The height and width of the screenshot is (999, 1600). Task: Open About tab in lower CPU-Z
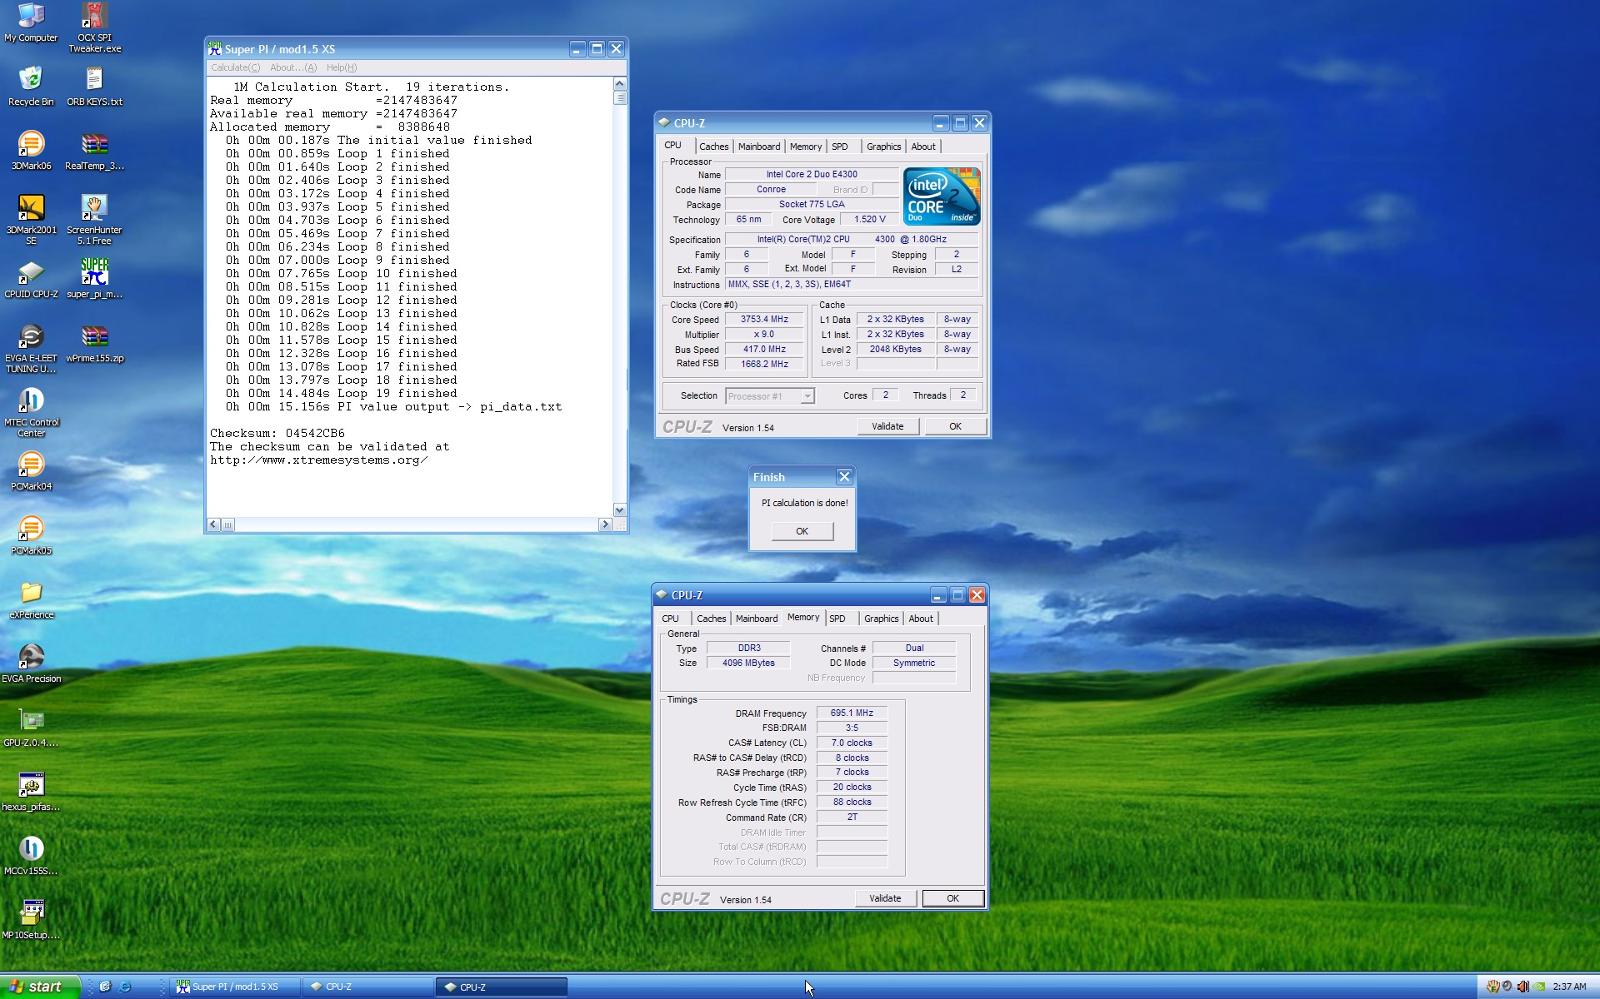[920, 618]
